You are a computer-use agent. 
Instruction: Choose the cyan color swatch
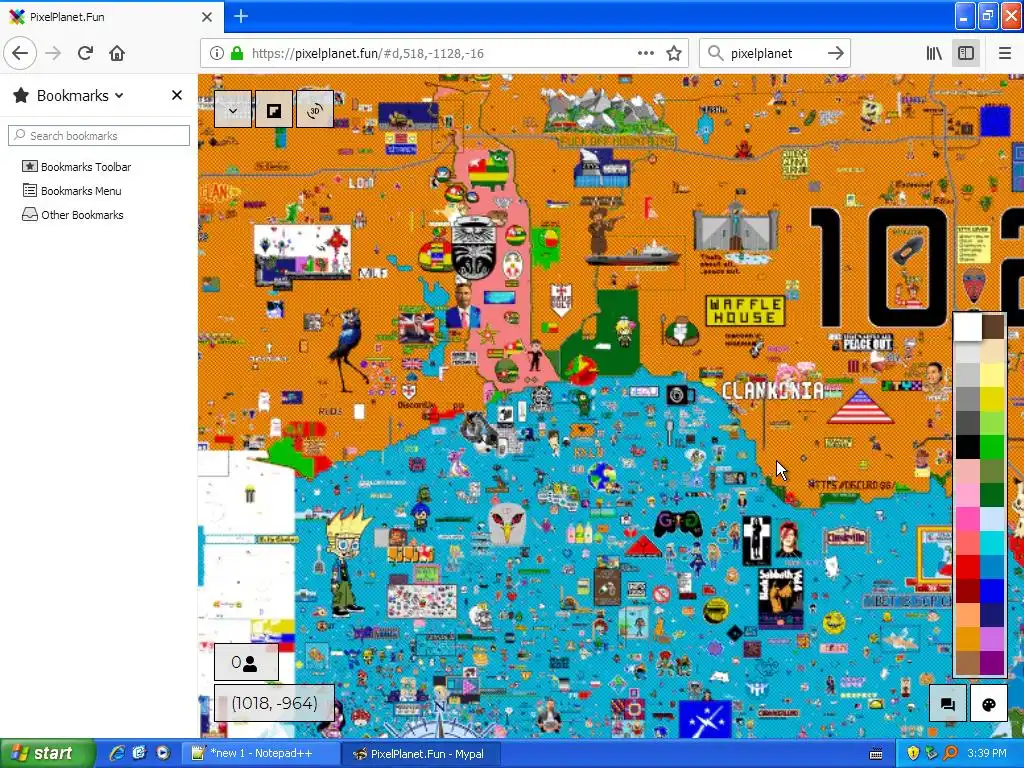pyautogui.click(x=992, y=543)
